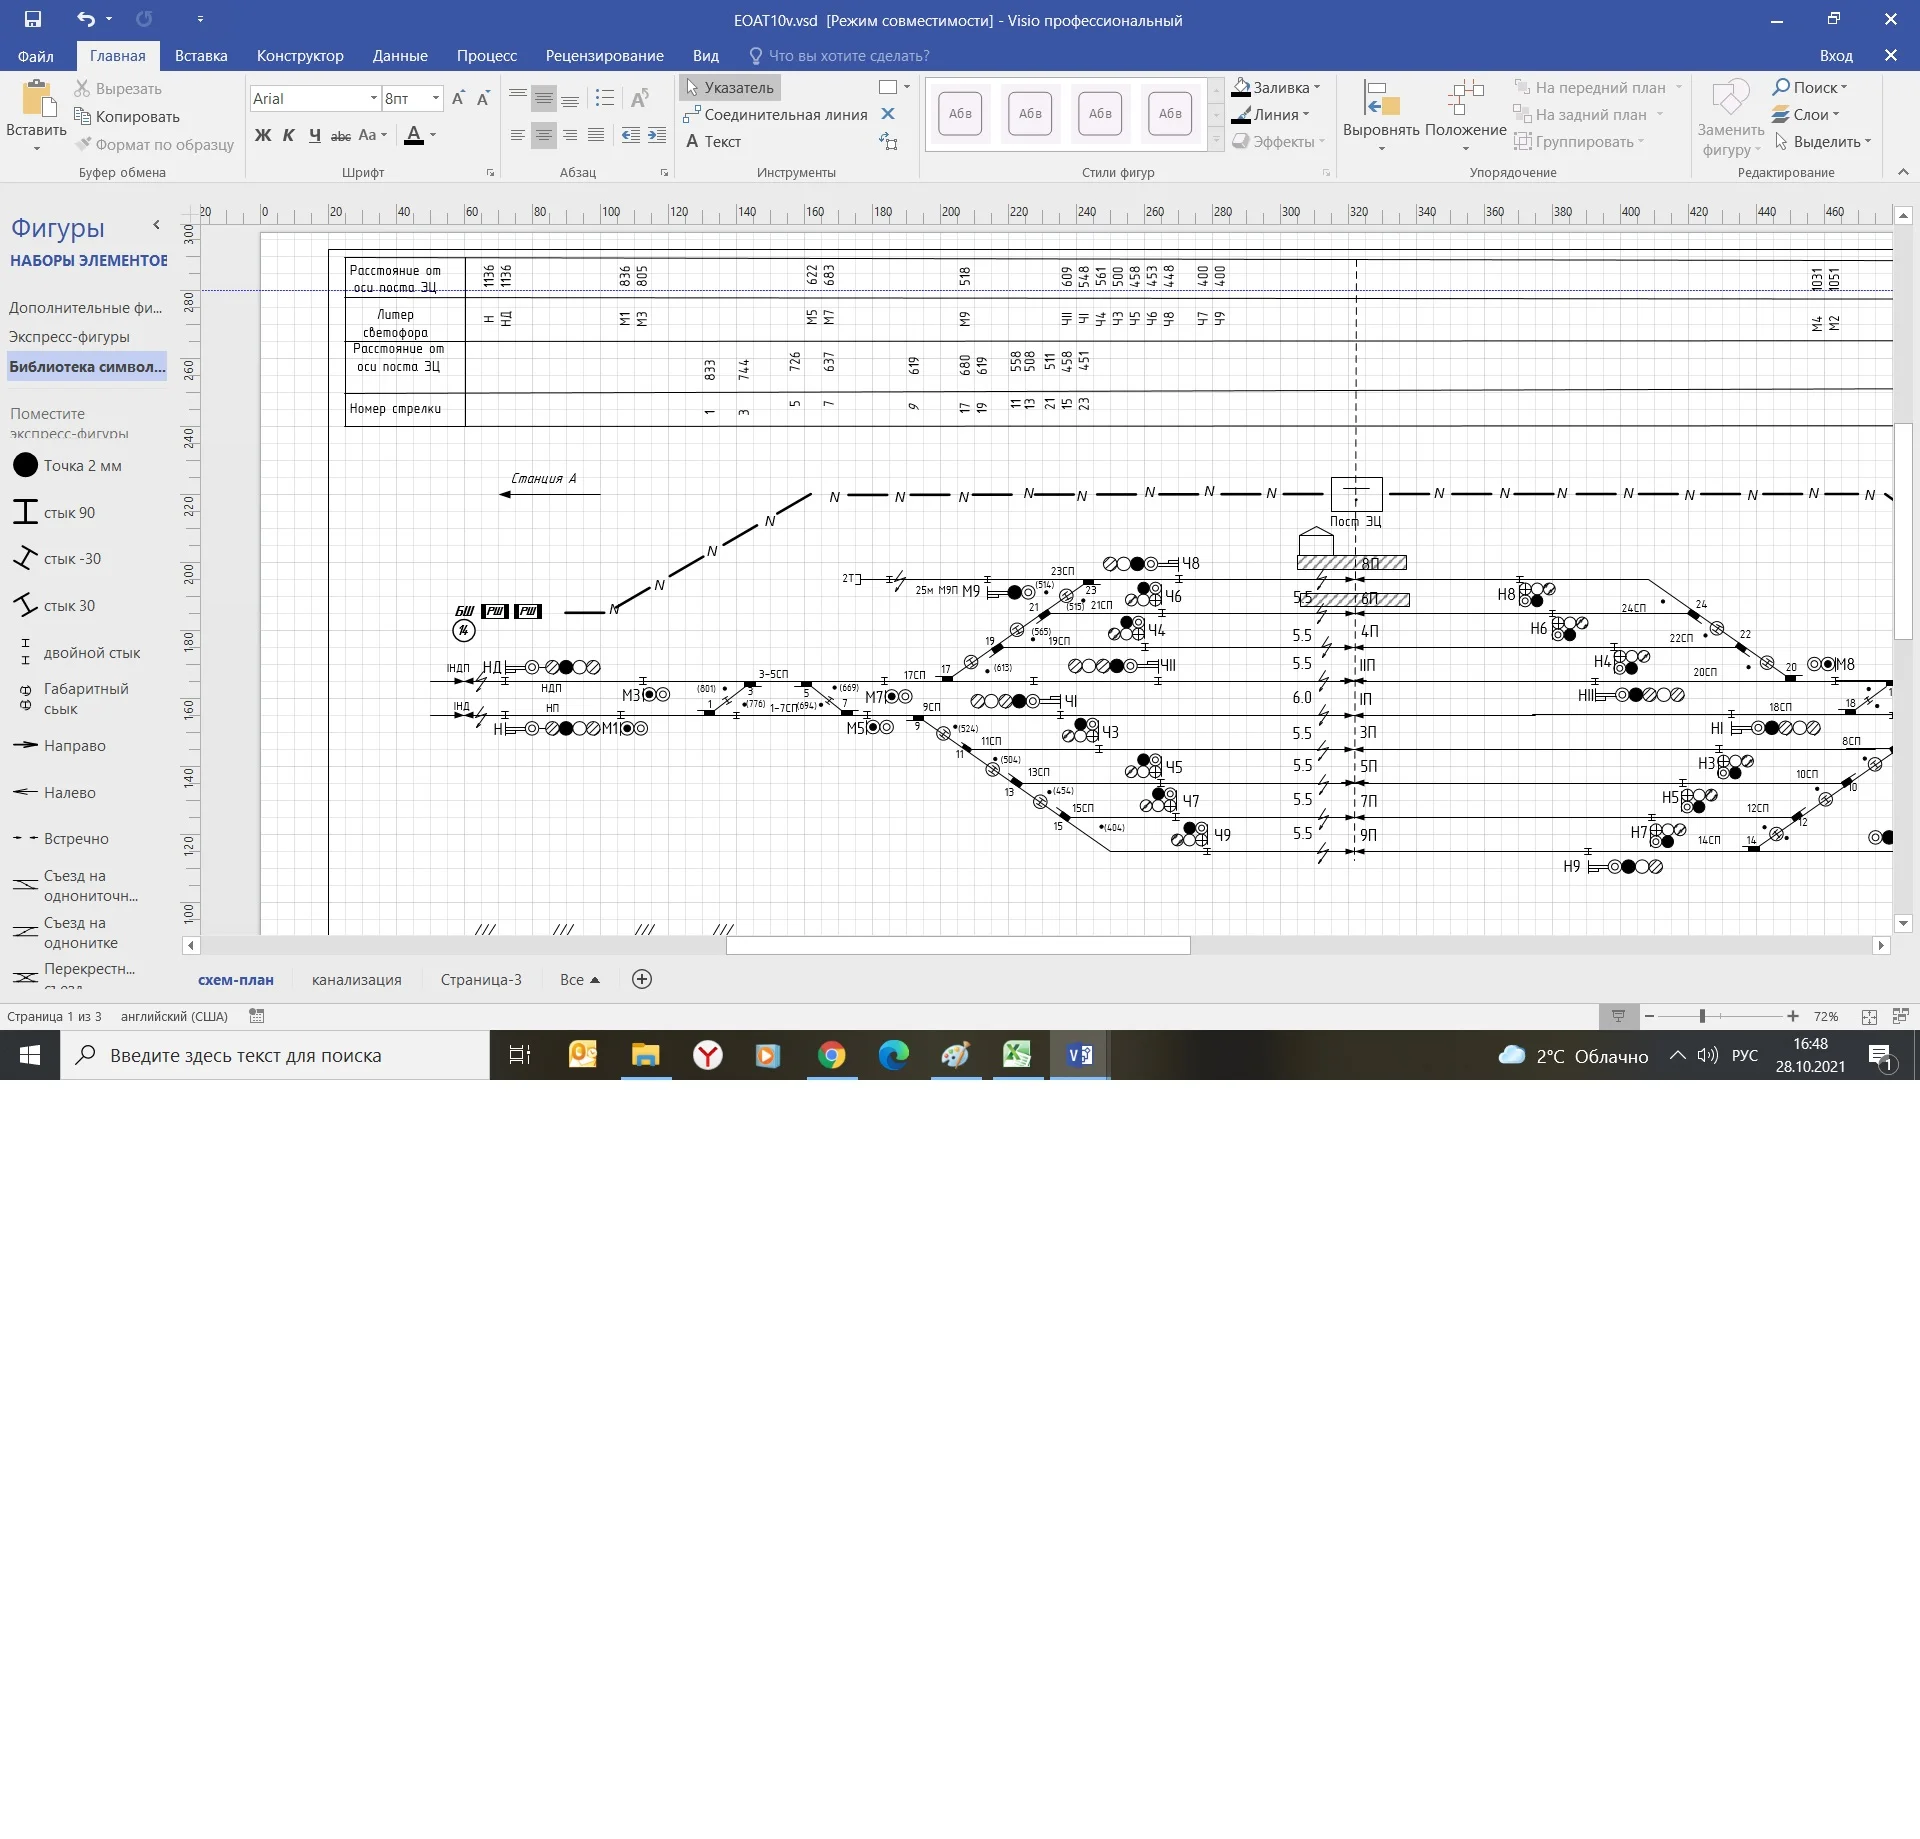Open the Arial font name dropdown
This screenshot has width=1920, height=1839.
pyautogui.click(x=373, y=98)
